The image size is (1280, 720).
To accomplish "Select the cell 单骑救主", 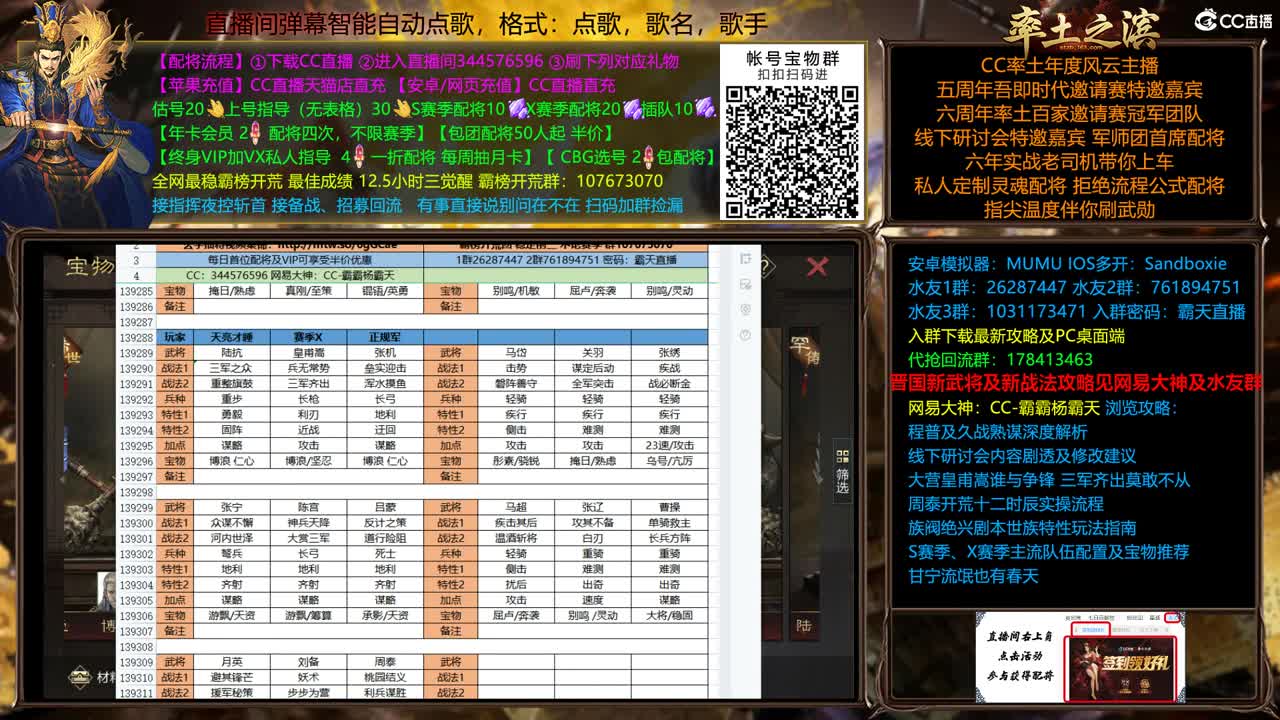I will pos(669,523).
